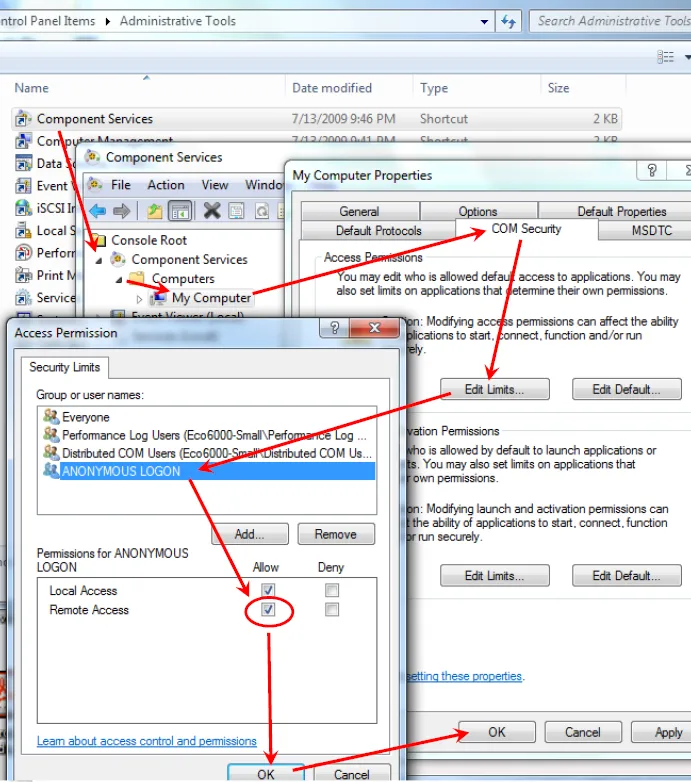Switch to the MSDTC tab
Viewport: 691px width, 782px height.
[x=645, y=230]
